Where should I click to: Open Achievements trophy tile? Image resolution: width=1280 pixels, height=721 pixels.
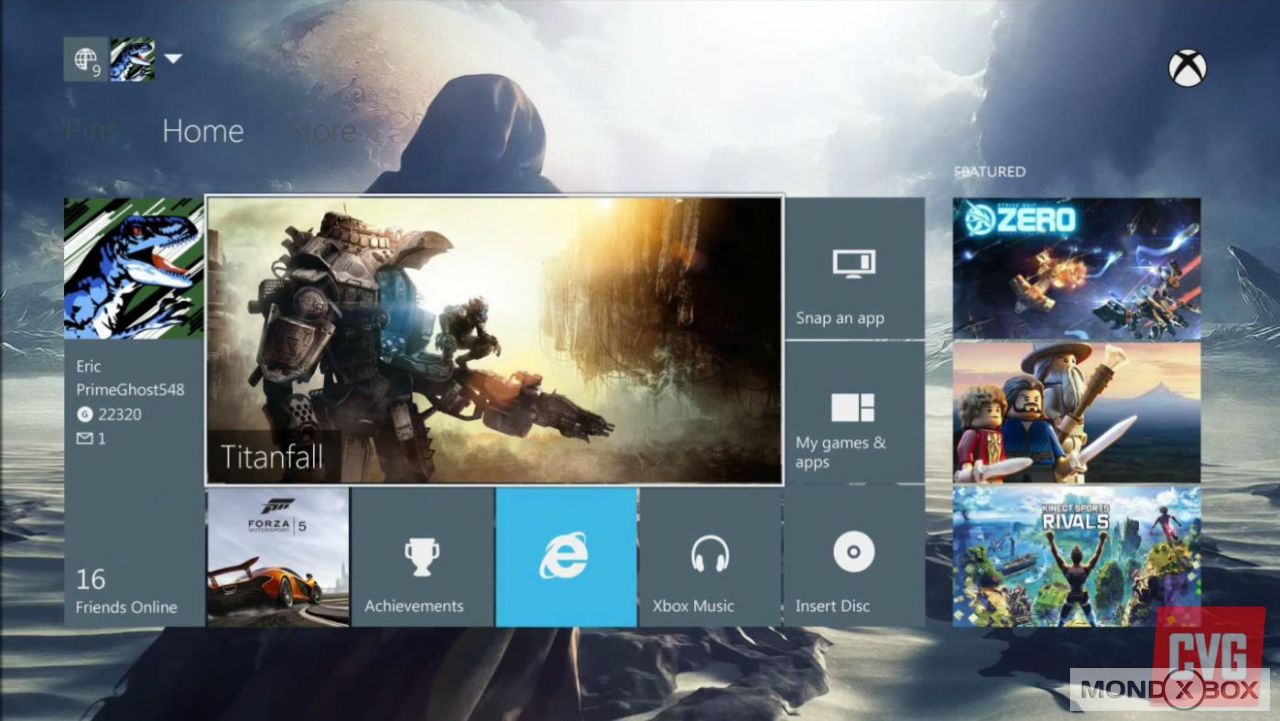pos(422,557)
